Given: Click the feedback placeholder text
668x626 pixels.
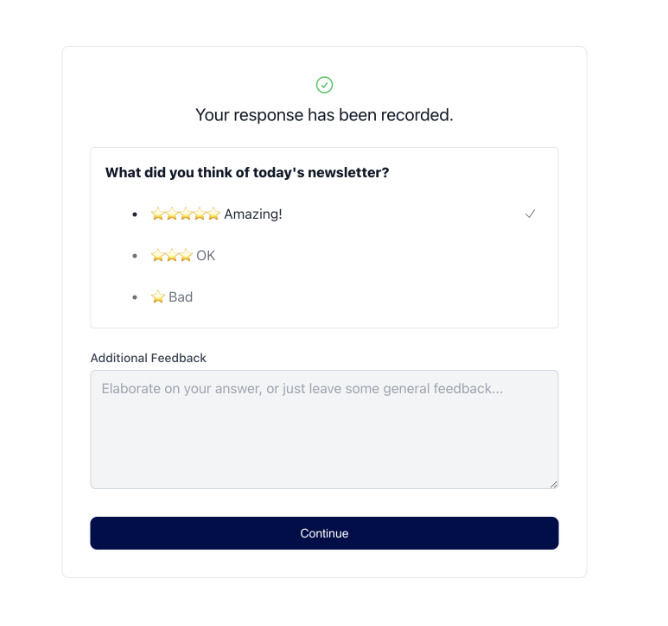Looking at the screenshot, I should click(x=302, y=389).
